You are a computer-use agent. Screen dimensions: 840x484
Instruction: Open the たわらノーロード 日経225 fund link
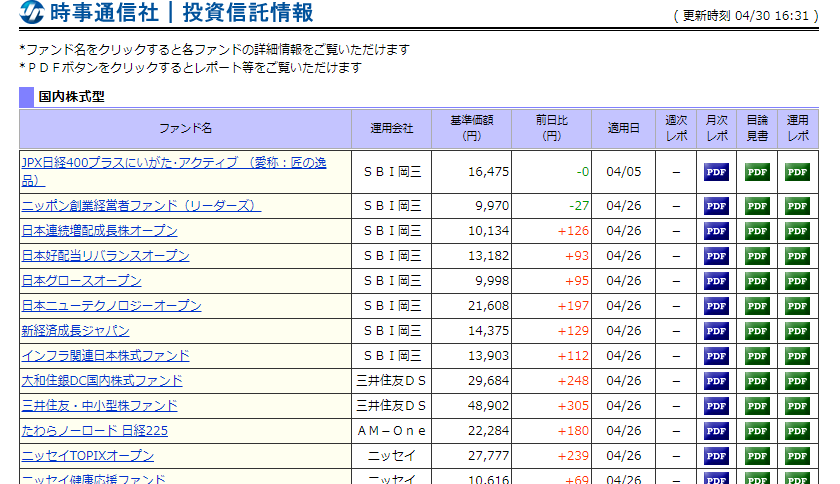tap(94, 431)
